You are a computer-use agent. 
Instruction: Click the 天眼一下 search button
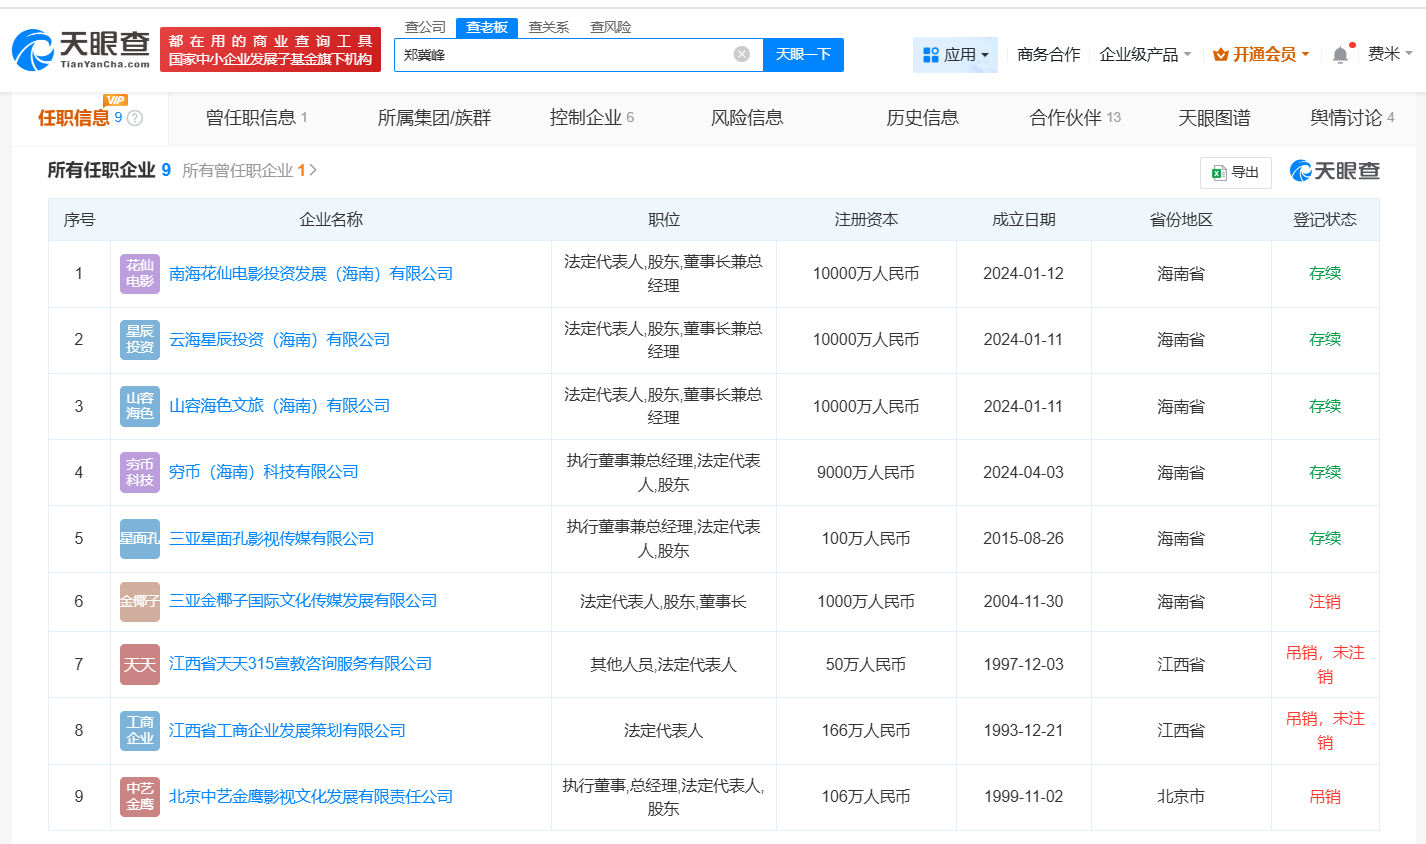pos(803,55)
